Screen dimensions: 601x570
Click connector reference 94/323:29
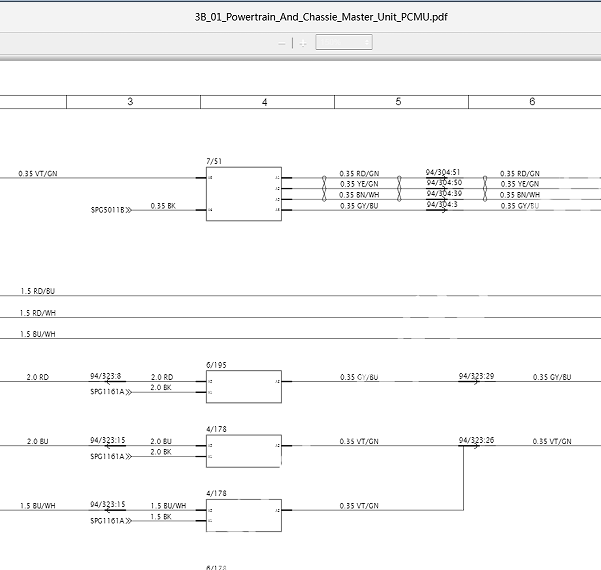point(476,376)
